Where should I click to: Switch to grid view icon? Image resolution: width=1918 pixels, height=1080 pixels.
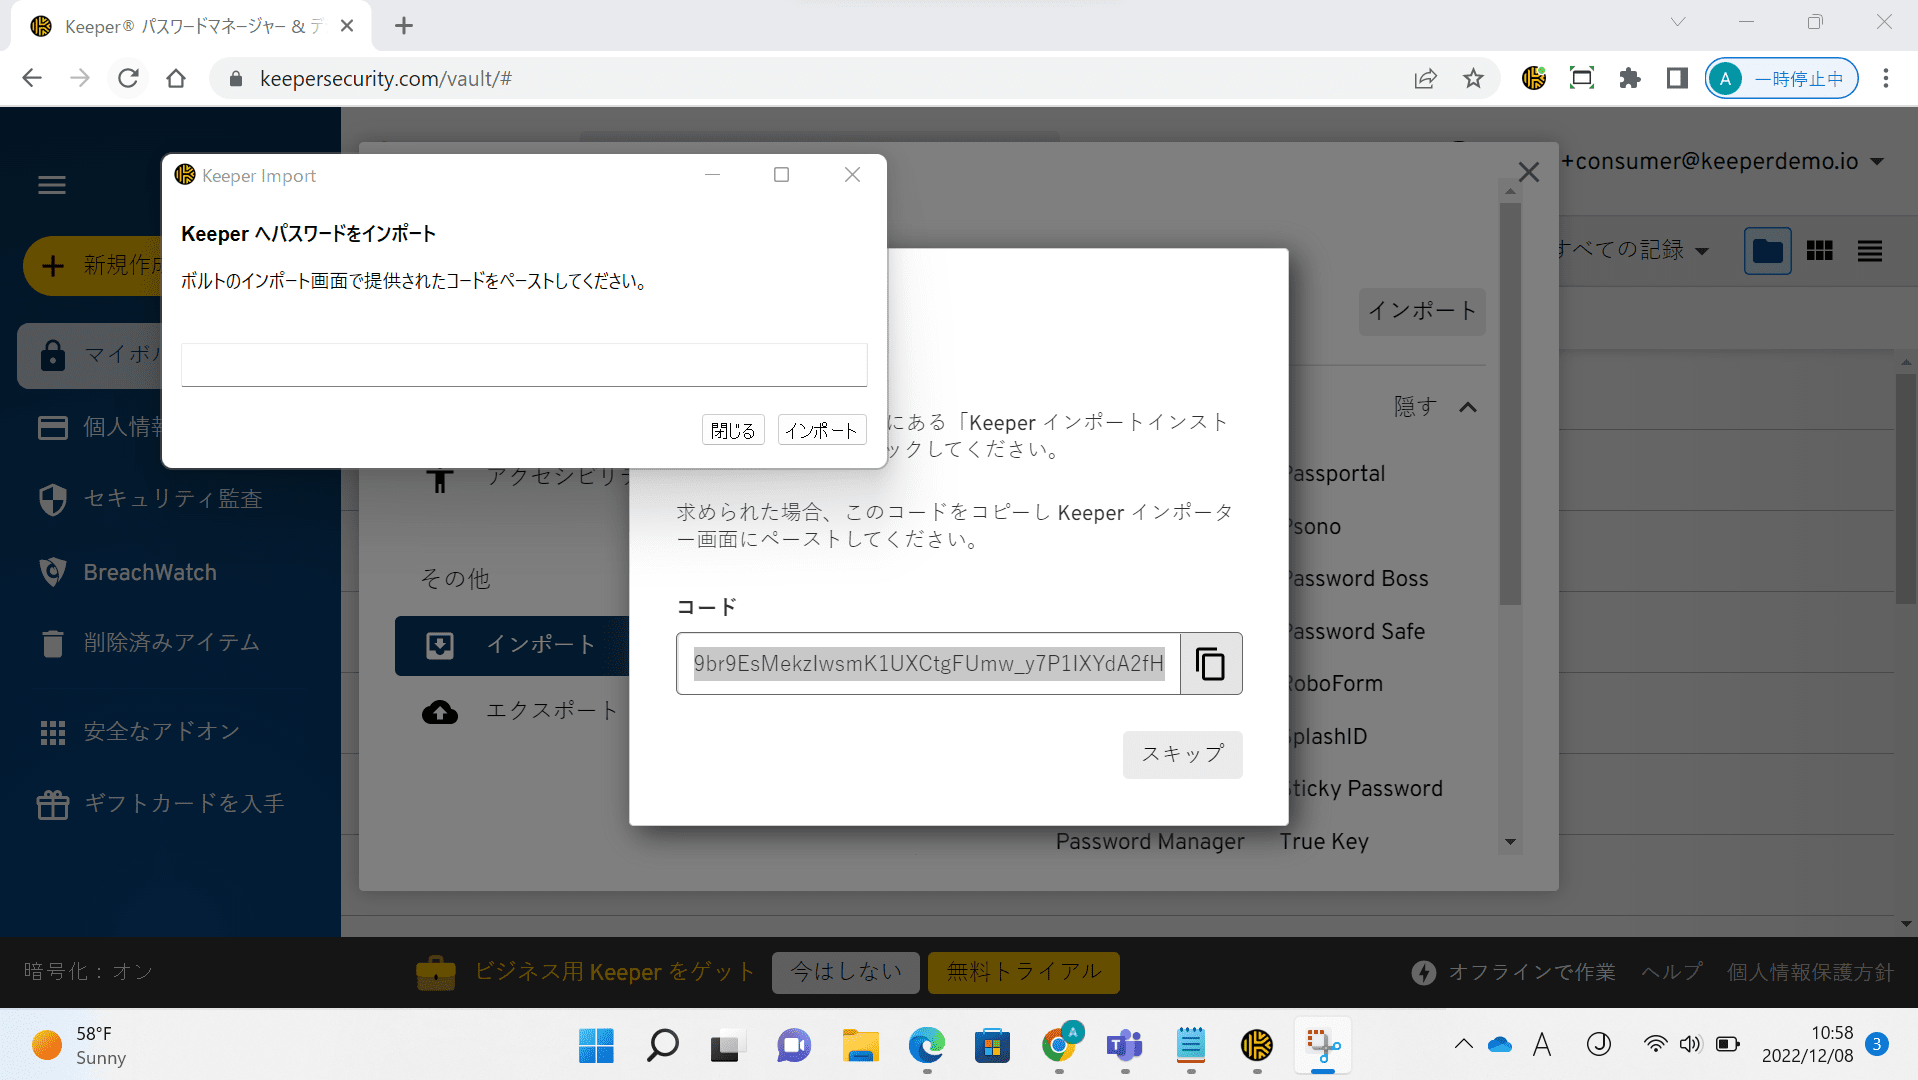(1819, 251)
